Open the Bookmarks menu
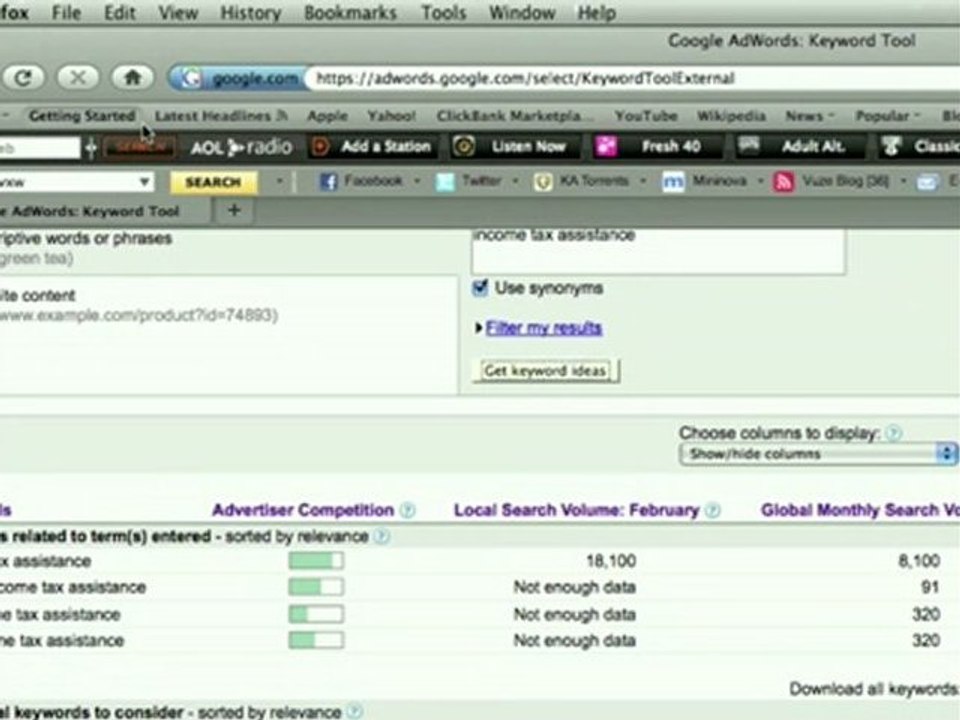This screenshot has width=960, height=720. (x=350, y=12)
